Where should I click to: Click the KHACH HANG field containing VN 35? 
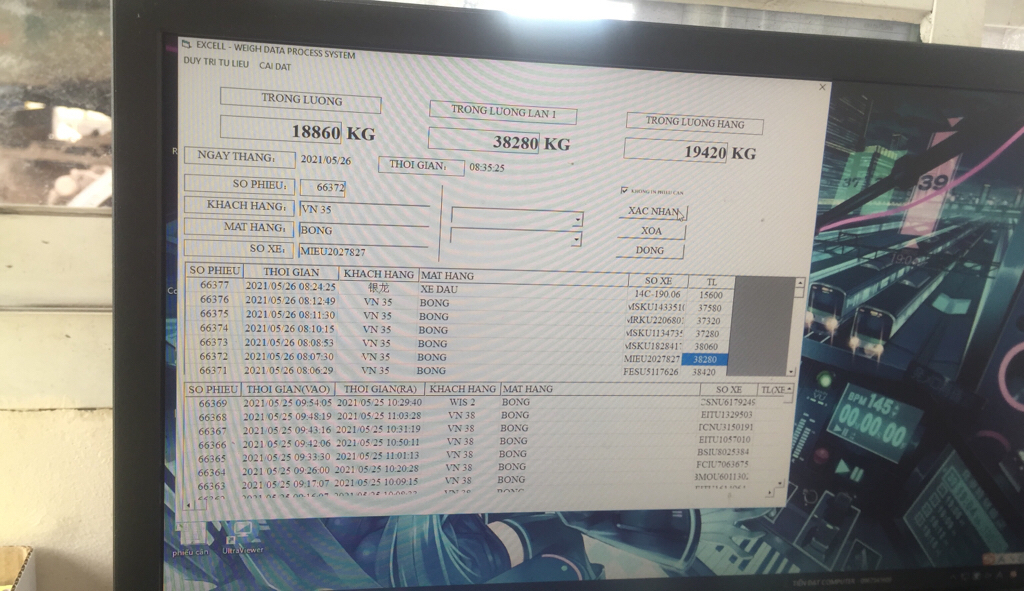(x=364, y=210)
